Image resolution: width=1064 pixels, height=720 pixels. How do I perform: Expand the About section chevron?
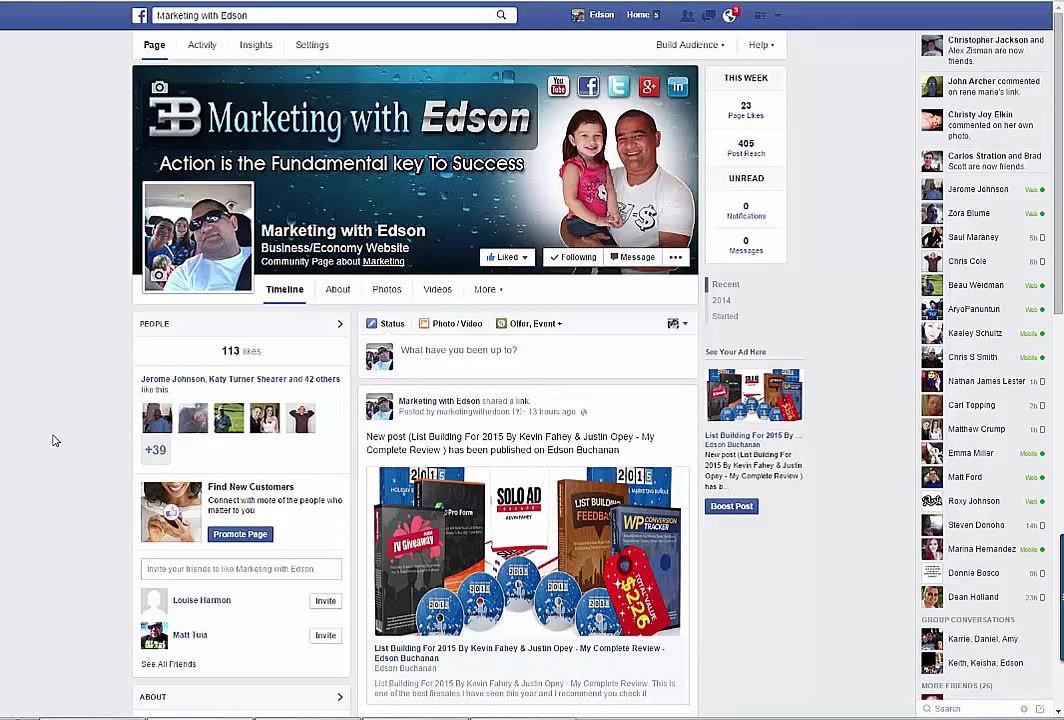coord(340,697)
